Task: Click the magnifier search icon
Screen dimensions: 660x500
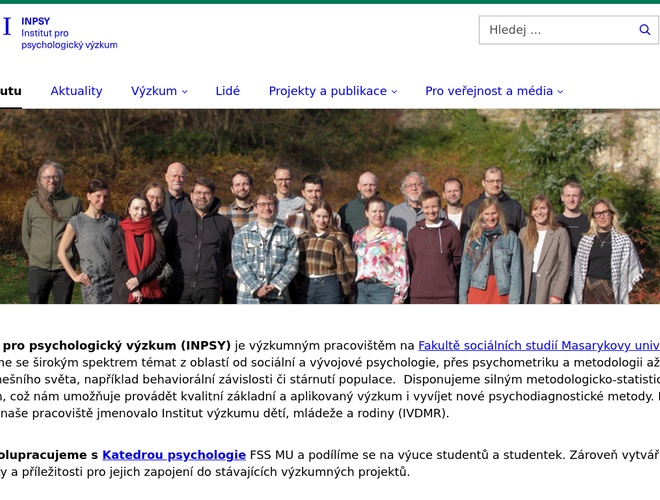Action: click(645, 30)
